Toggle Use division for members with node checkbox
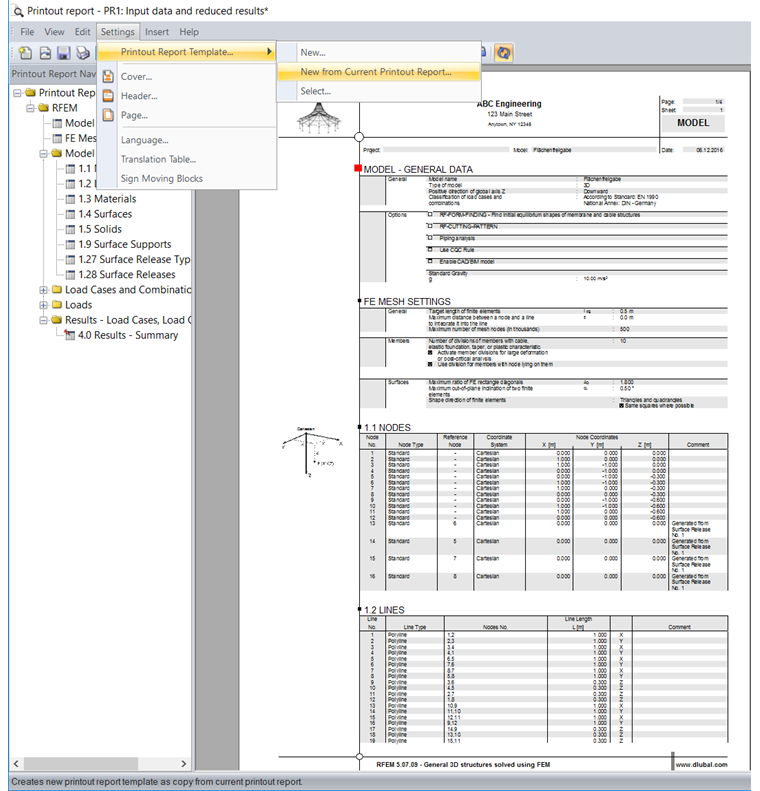 430,364
